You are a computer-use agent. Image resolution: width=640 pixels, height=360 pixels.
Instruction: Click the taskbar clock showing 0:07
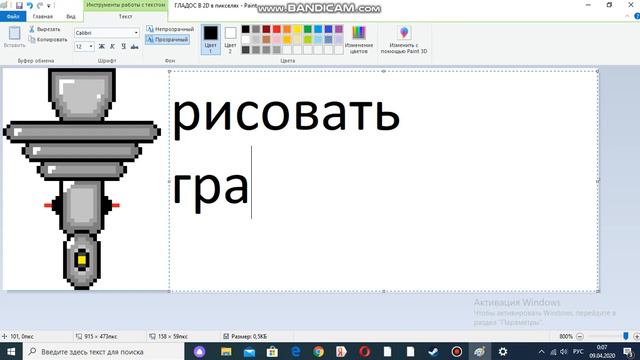pyautogui.click(x=602, y=351)
